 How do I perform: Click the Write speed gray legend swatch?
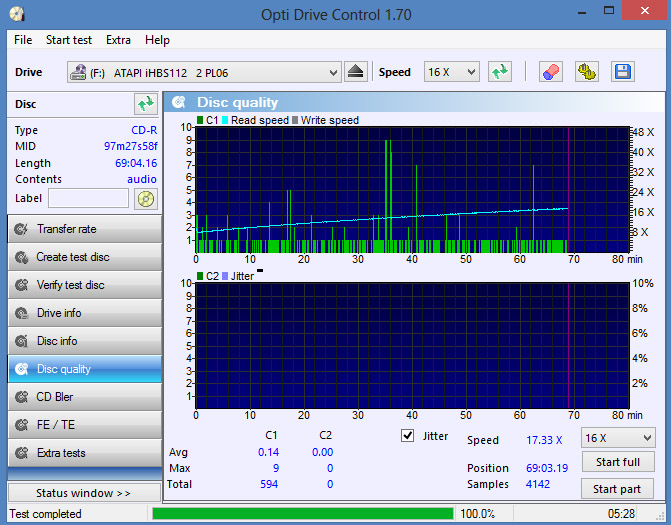click(295, 120)
